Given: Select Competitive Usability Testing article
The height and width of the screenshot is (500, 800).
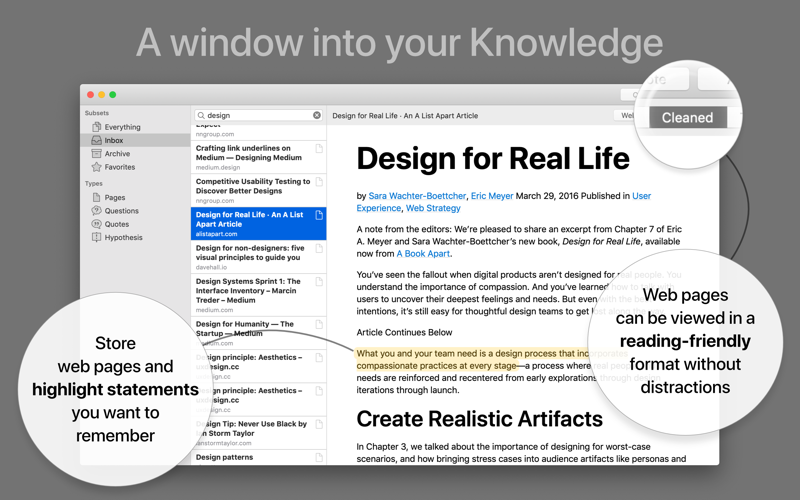Looking at the screenshot, I should (259, 190).
